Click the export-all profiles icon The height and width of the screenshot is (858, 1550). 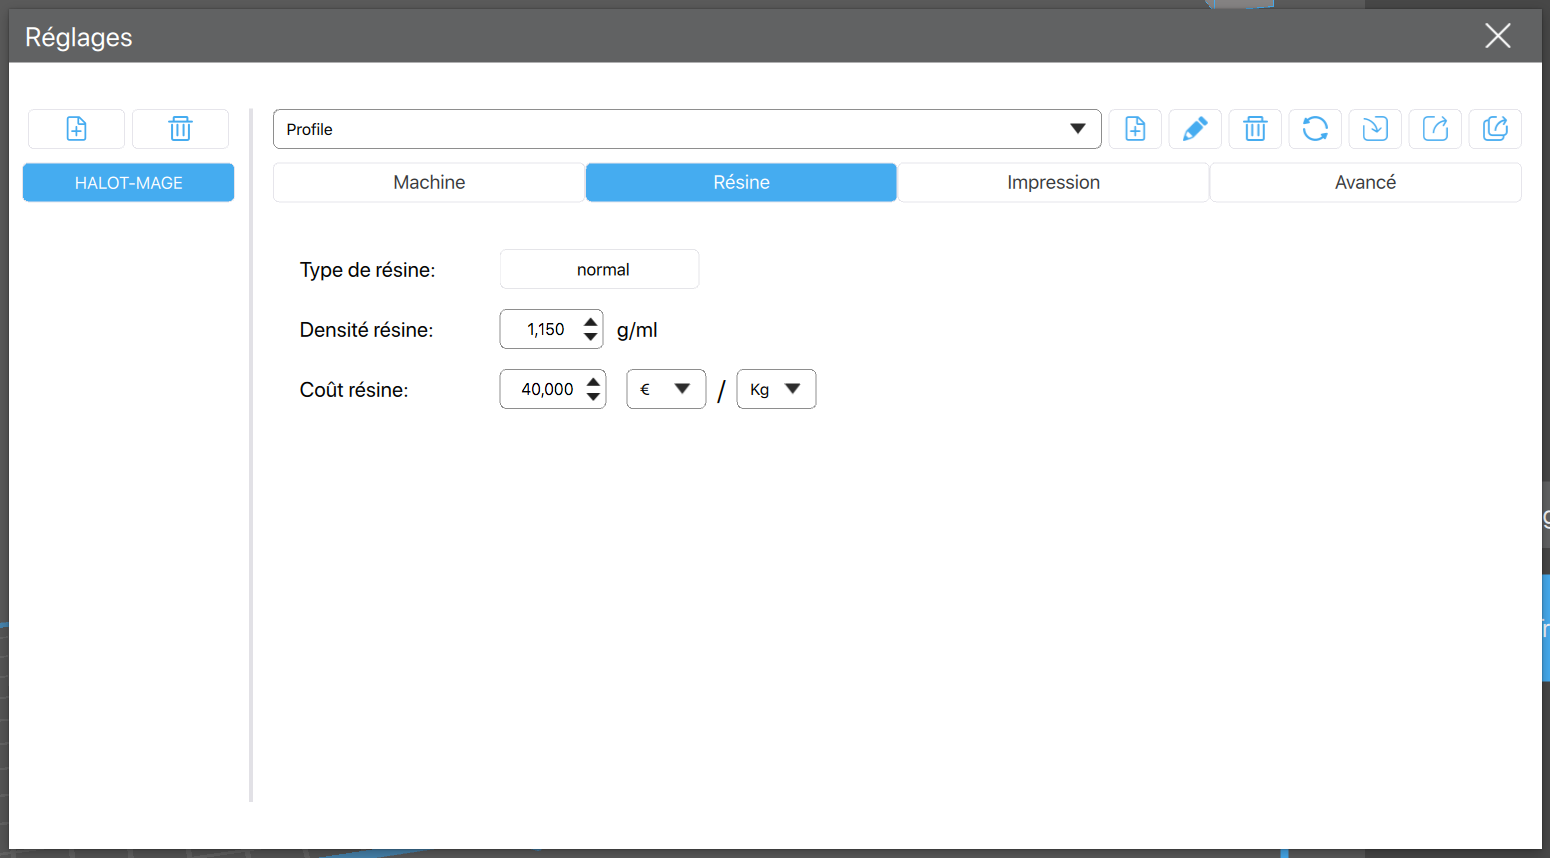tap(1495, 129)
